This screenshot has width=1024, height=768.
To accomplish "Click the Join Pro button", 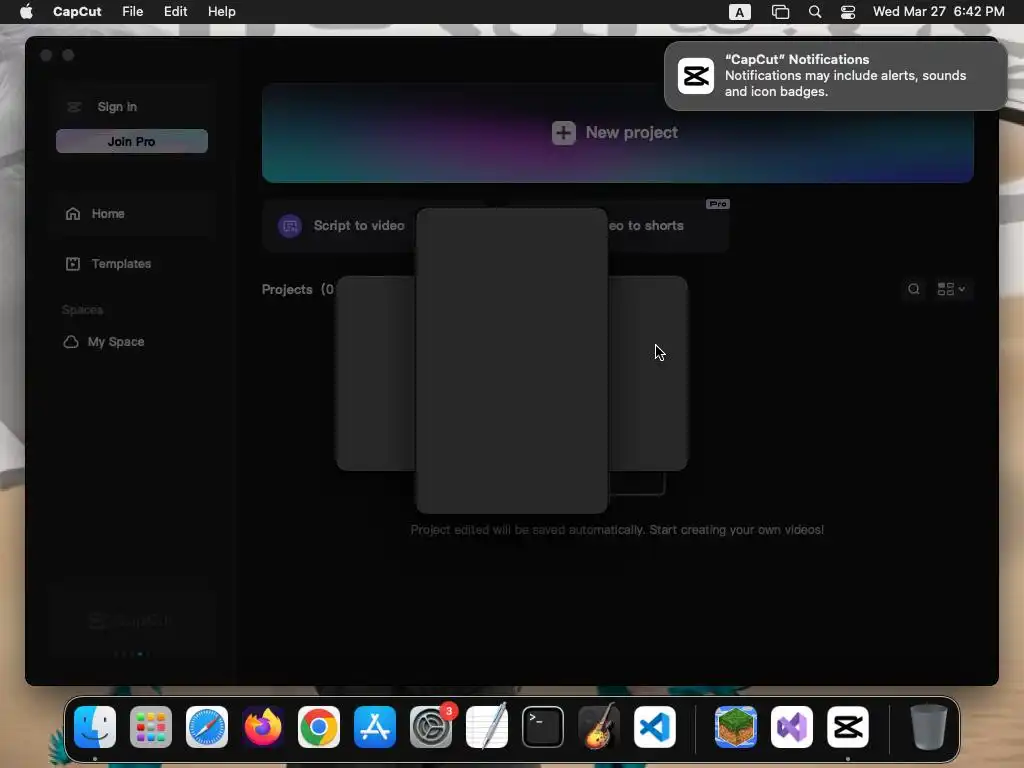I will (132, 141).
